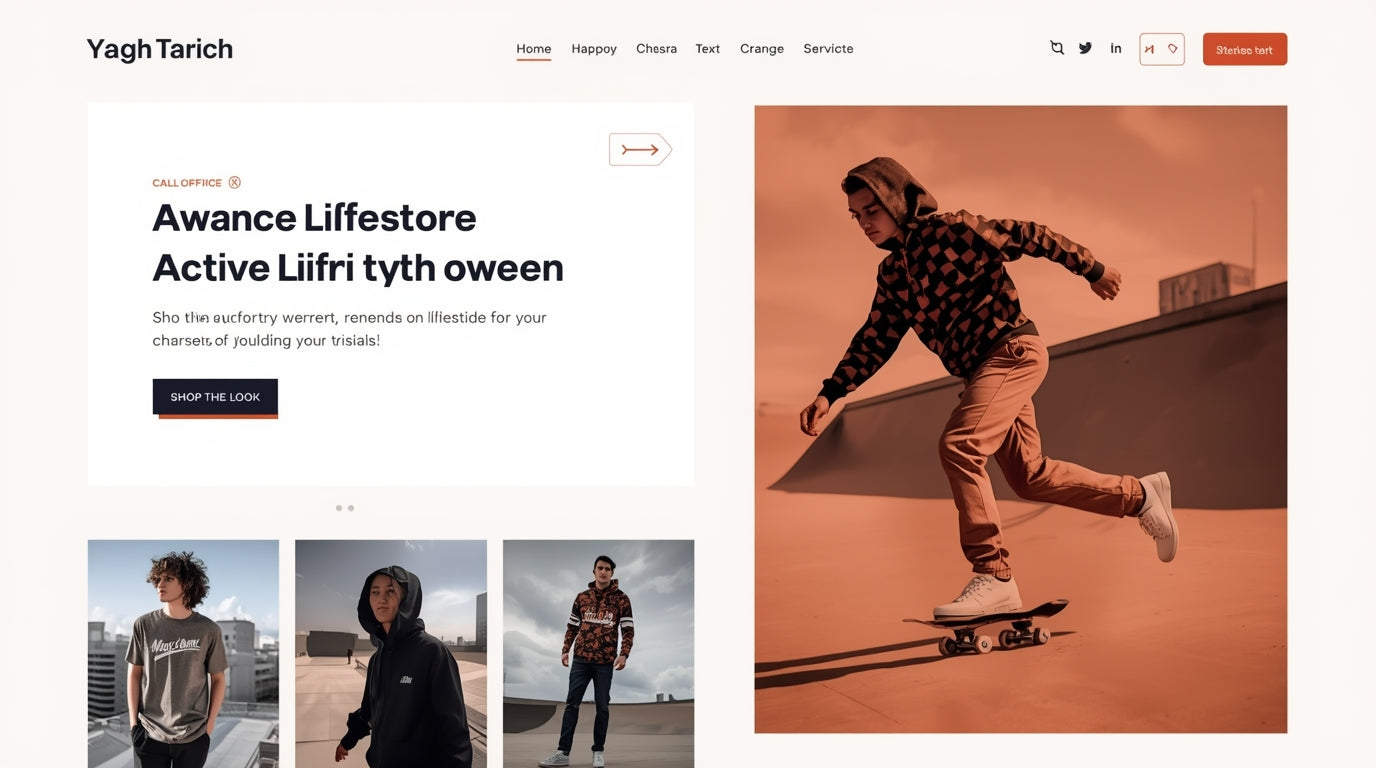This screenshot has height=768, width=1376.
Task: Click the Yagh Tarich logo
Action: (160, 49)
